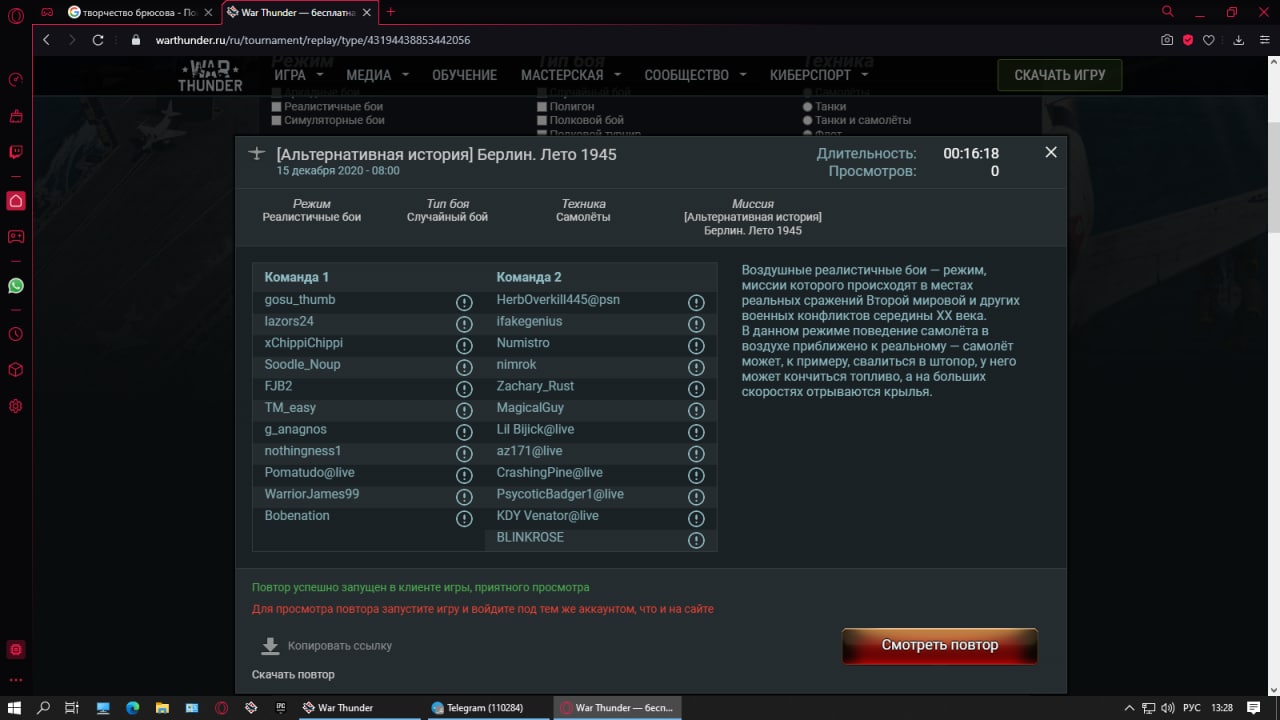1280x720 pixels.
Task: Open Opera menu logo button
Action: pos(16,16)
